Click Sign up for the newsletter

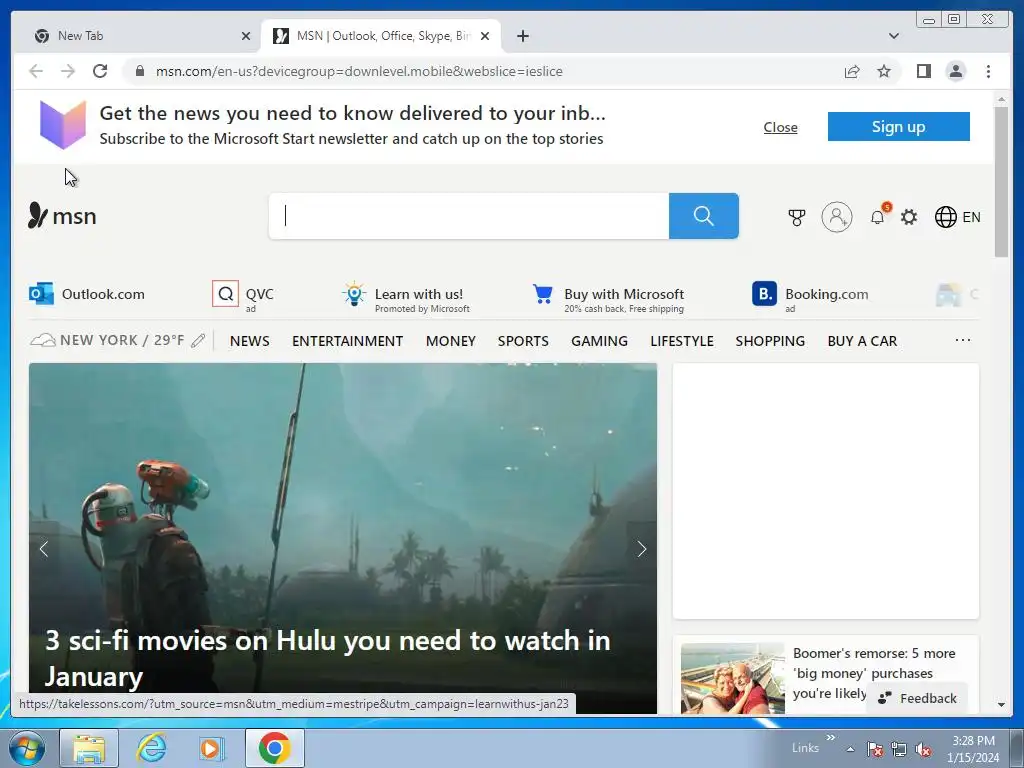tap(899, 127)
